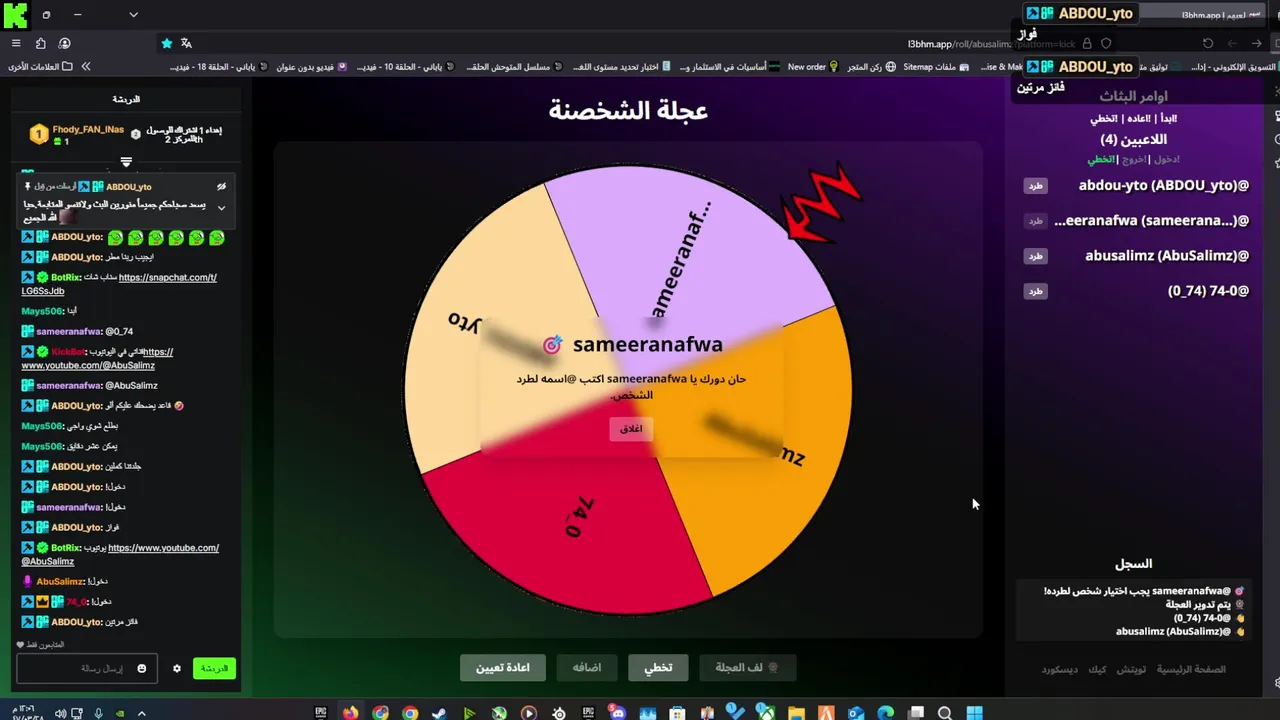Click the اعادة تعيين reset button
The width and height of the screenshot is (1280, 720).
502,667
